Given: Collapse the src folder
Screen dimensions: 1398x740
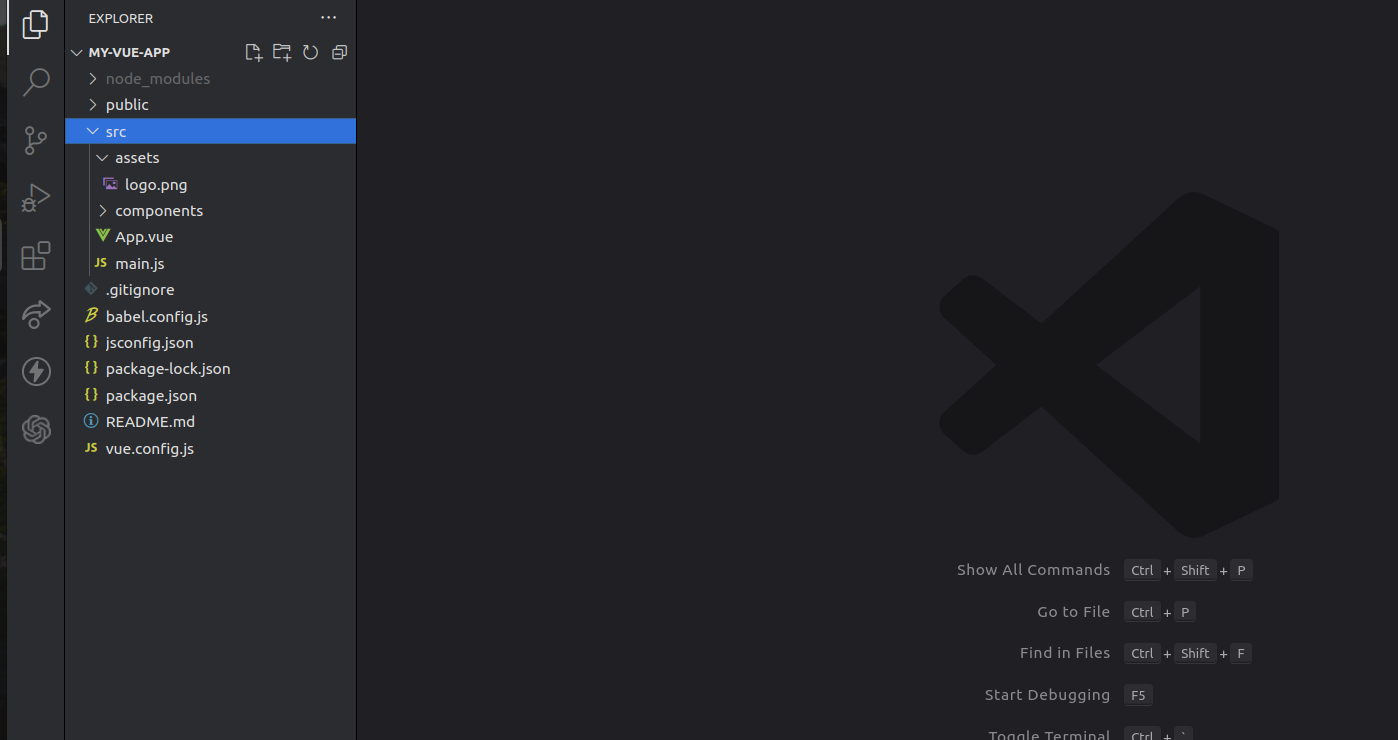Looking at the screenshot, I should pyautogui.click(x=93, y=131).
